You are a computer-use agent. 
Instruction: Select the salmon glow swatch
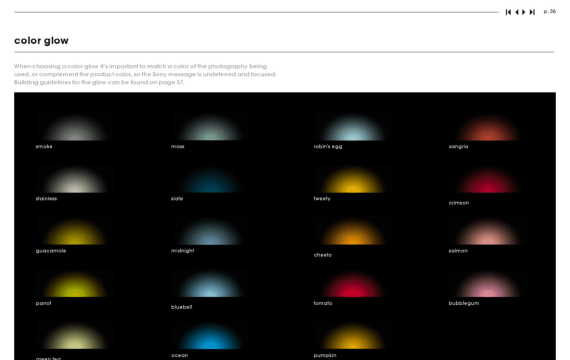pyautogui.click(x=487, y=232)
